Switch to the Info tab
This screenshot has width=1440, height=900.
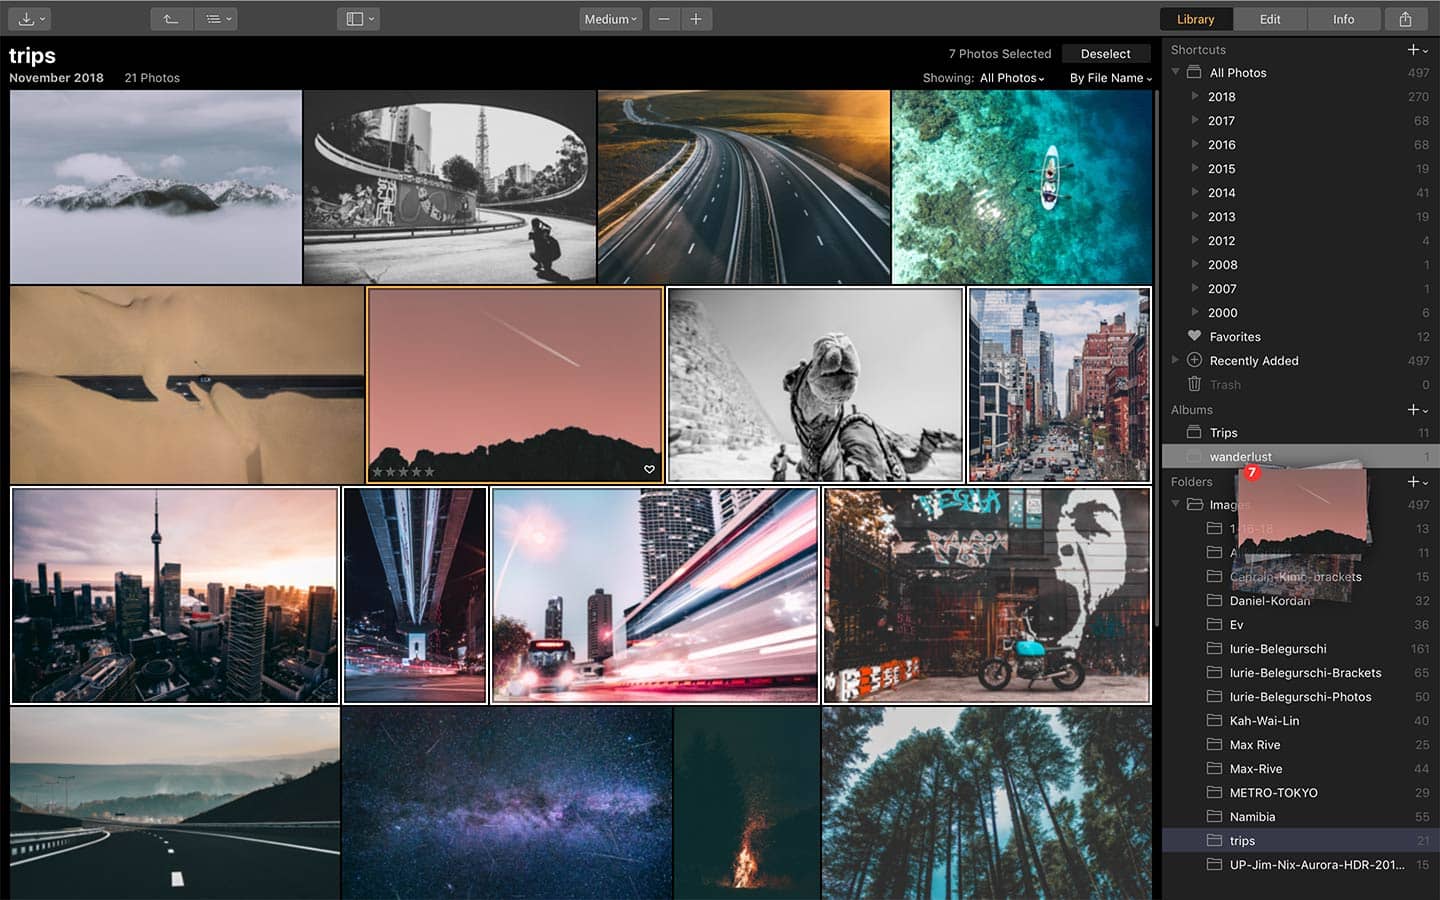1343,19
